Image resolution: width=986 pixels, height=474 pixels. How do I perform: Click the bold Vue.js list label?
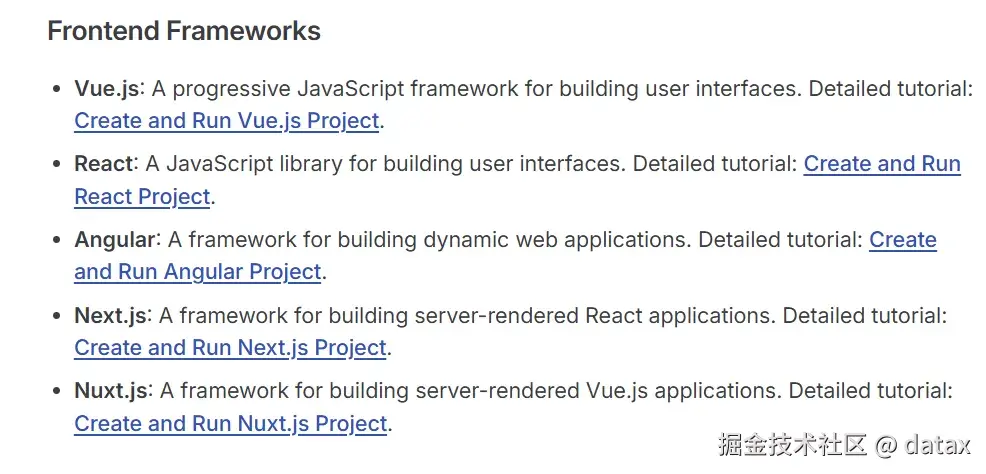106,89
